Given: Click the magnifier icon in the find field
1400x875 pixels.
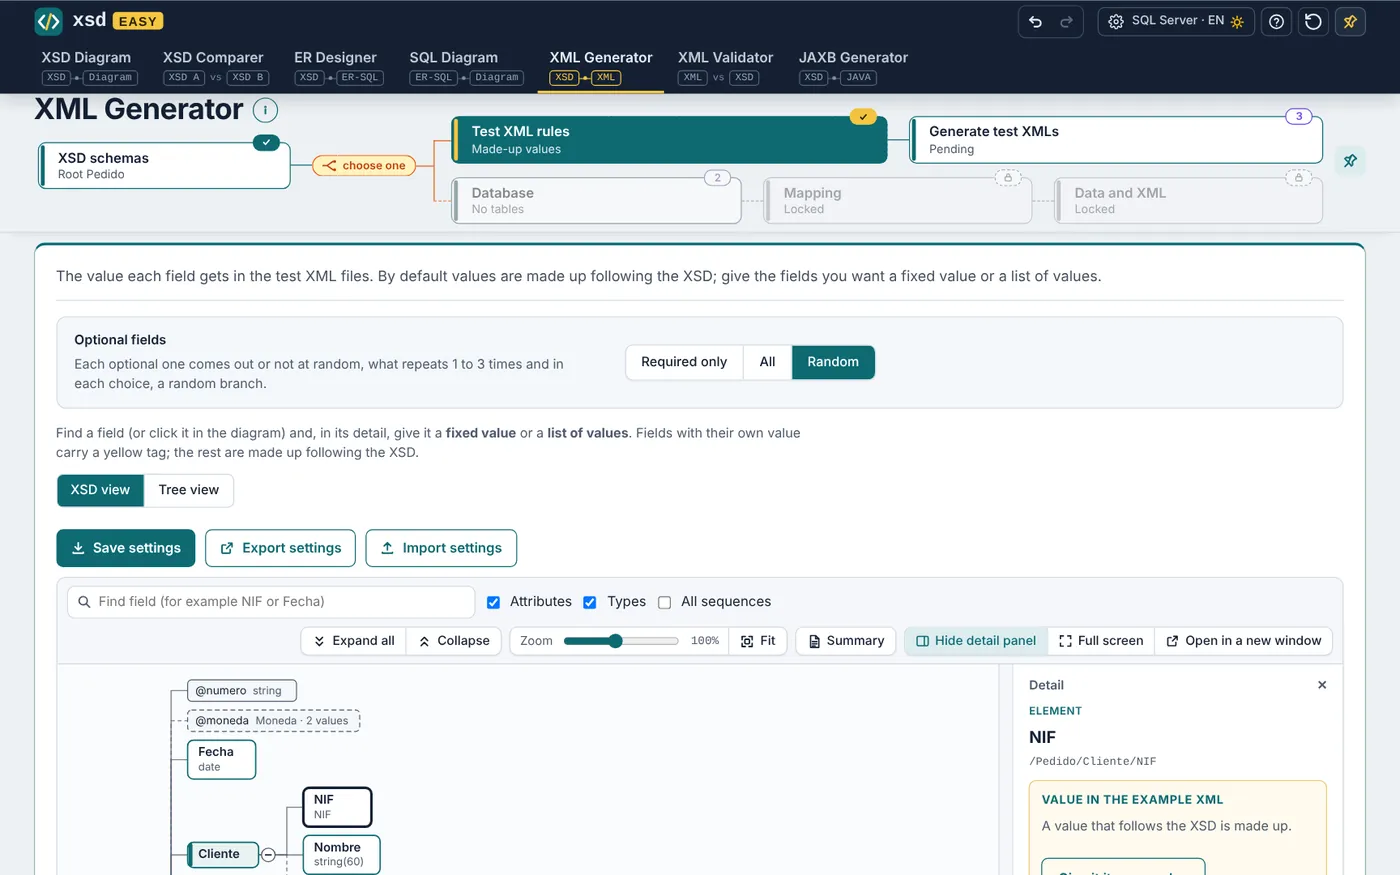Looking at the screenshot, I should coord(85,602).
